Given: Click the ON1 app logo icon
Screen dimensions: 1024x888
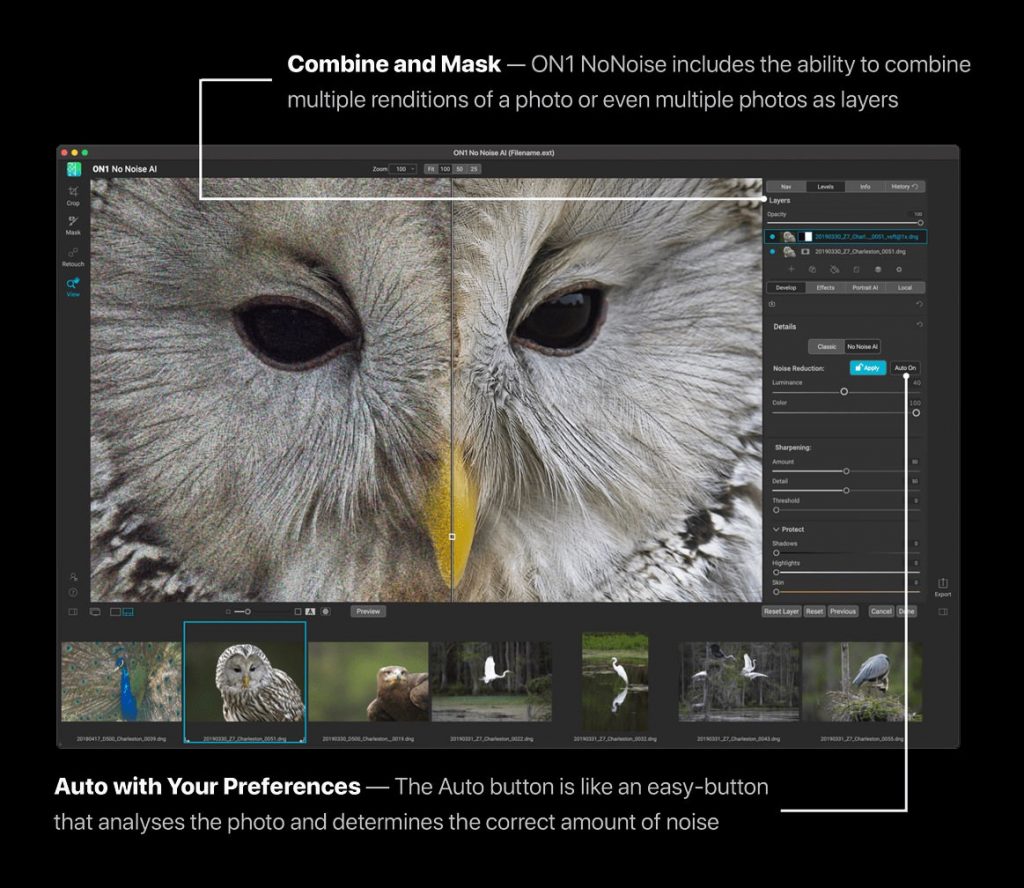Looking at the screenshot, I should click(x=74, y=169).
